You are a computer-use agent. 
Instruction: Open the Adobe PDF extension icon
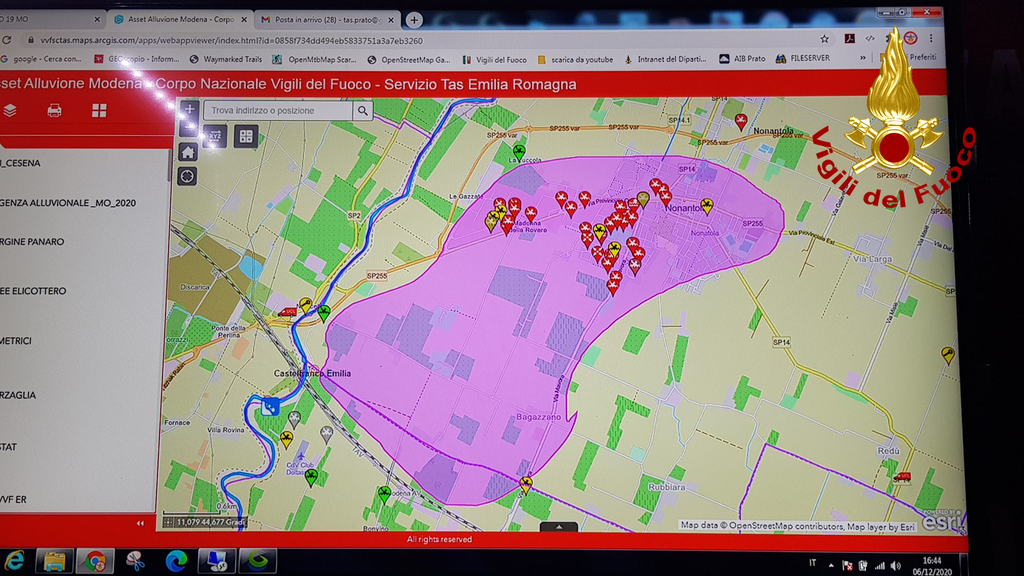click(850, 39)
